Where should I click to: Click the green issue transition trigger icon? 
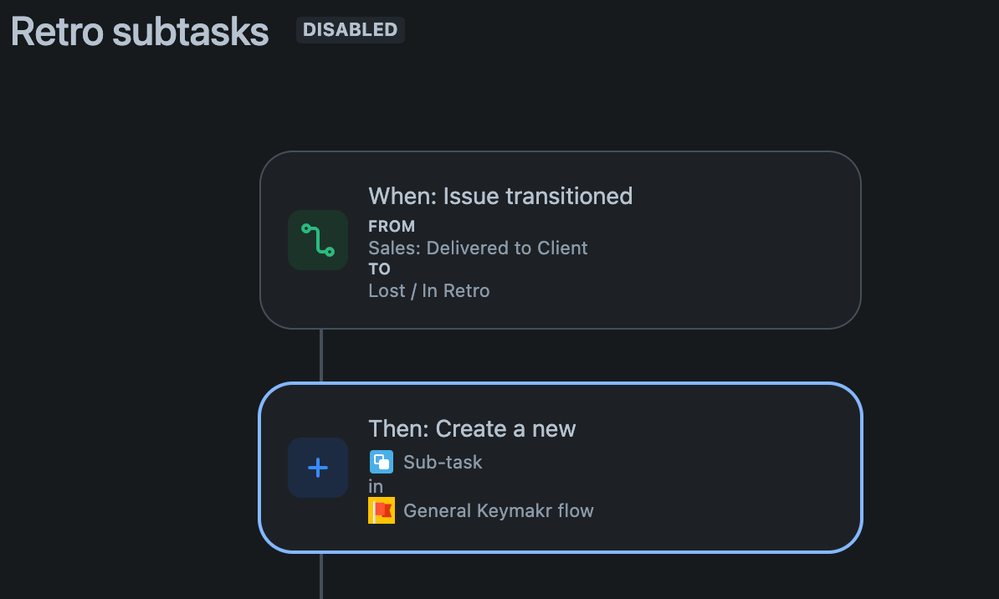317,240
